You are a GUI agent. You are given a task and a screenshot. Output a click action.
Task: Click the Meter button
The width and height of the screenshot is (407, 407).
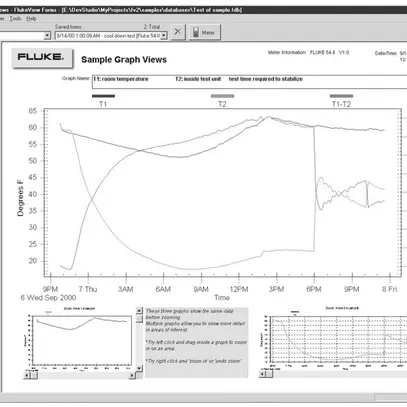[x=204, y=32]
